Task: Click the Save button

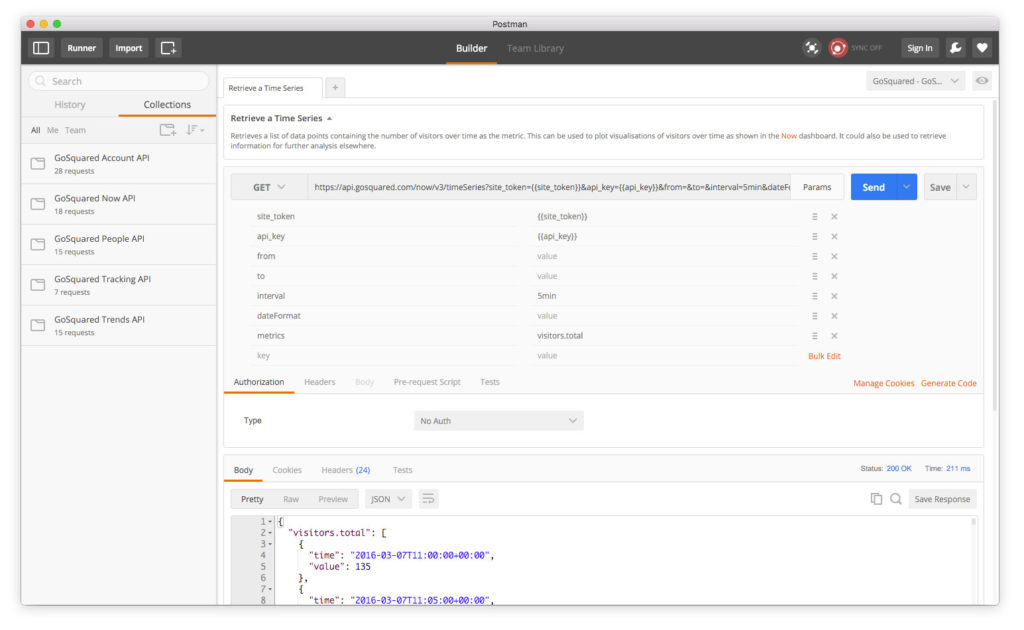Action: click(x=940, y=187)
